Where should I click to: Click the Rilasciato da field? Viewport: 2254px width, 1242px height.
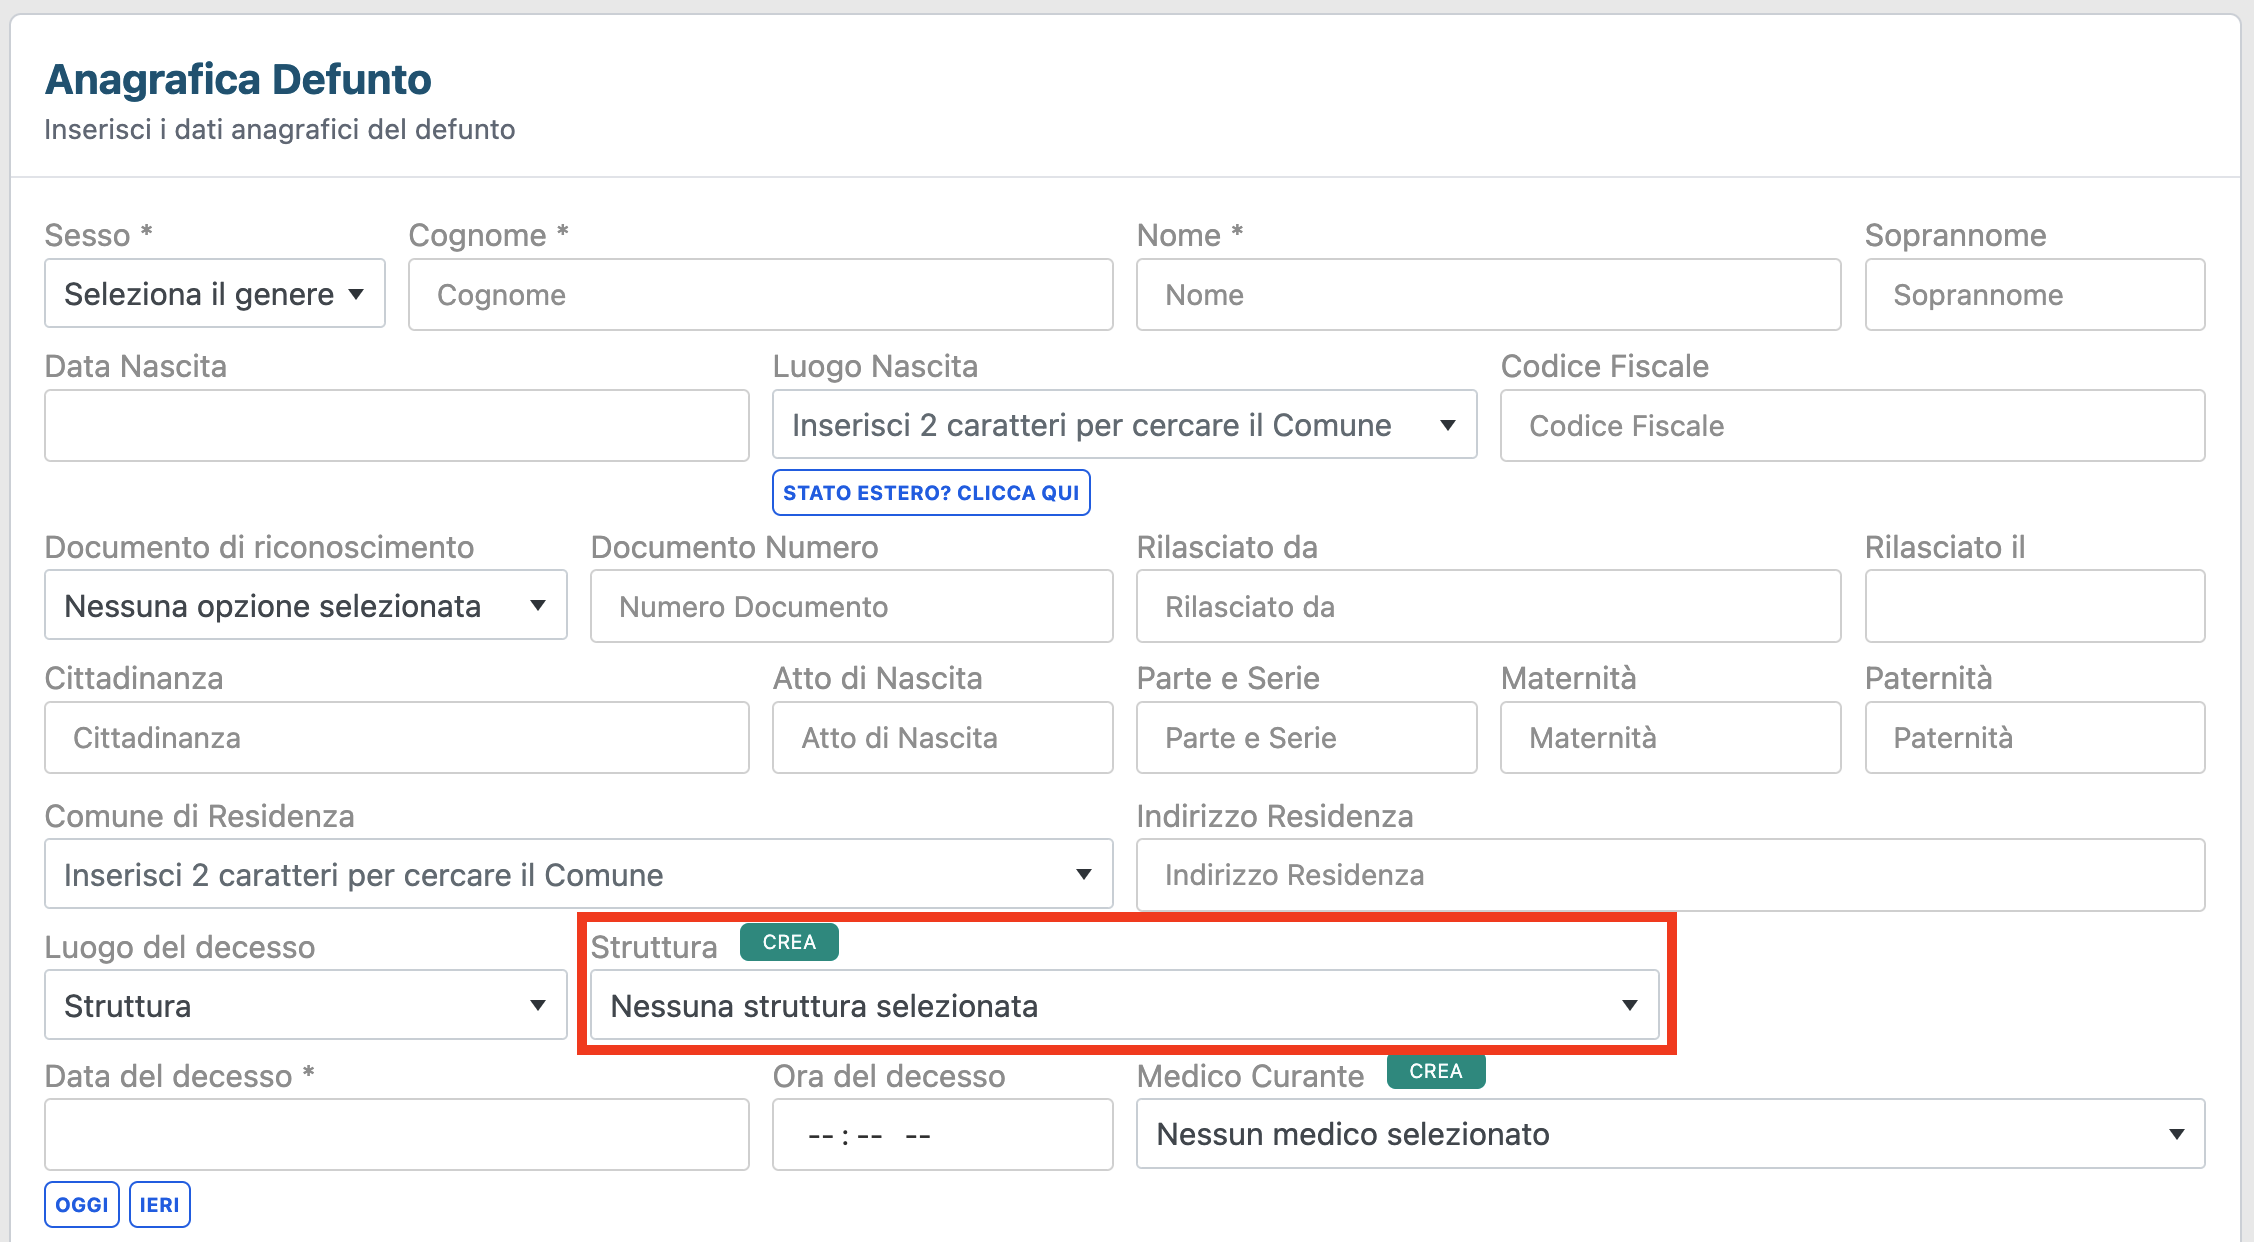1488,606
